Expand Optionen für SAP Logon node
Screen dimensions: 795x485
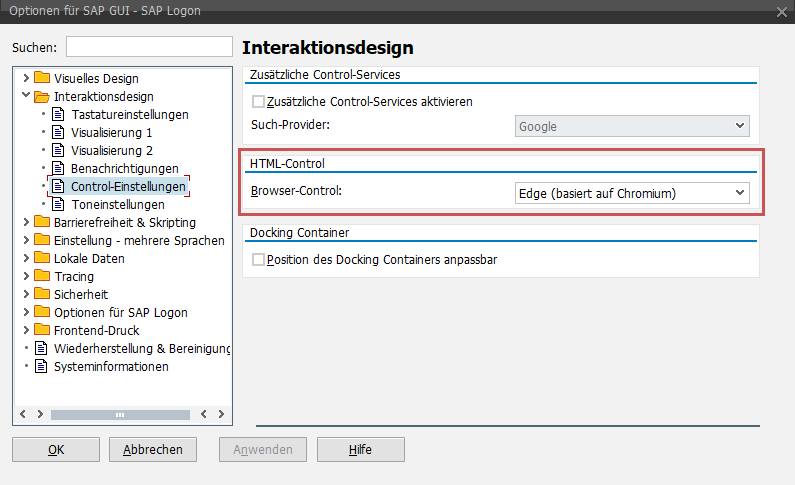26,312
